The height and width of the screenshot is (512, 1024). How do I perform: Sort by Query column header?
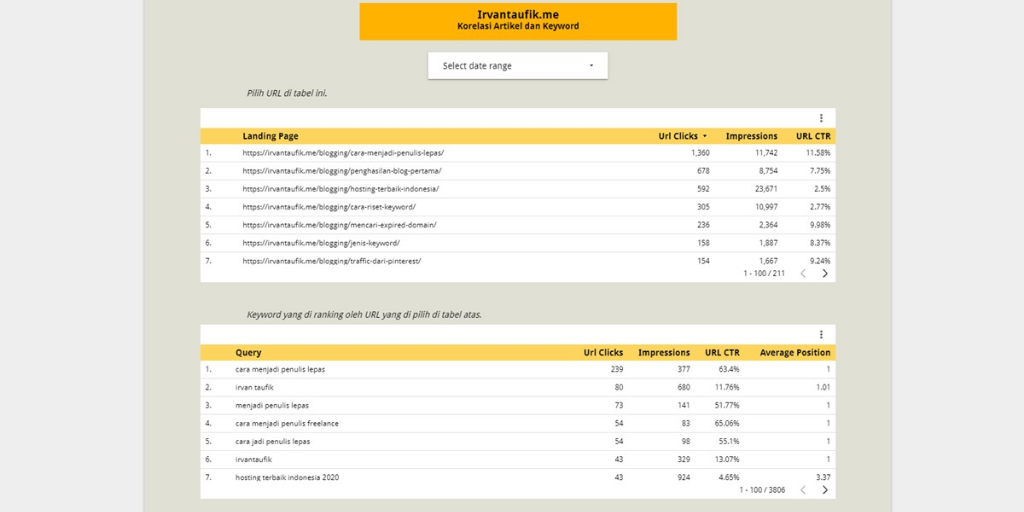tap(248, 353)
